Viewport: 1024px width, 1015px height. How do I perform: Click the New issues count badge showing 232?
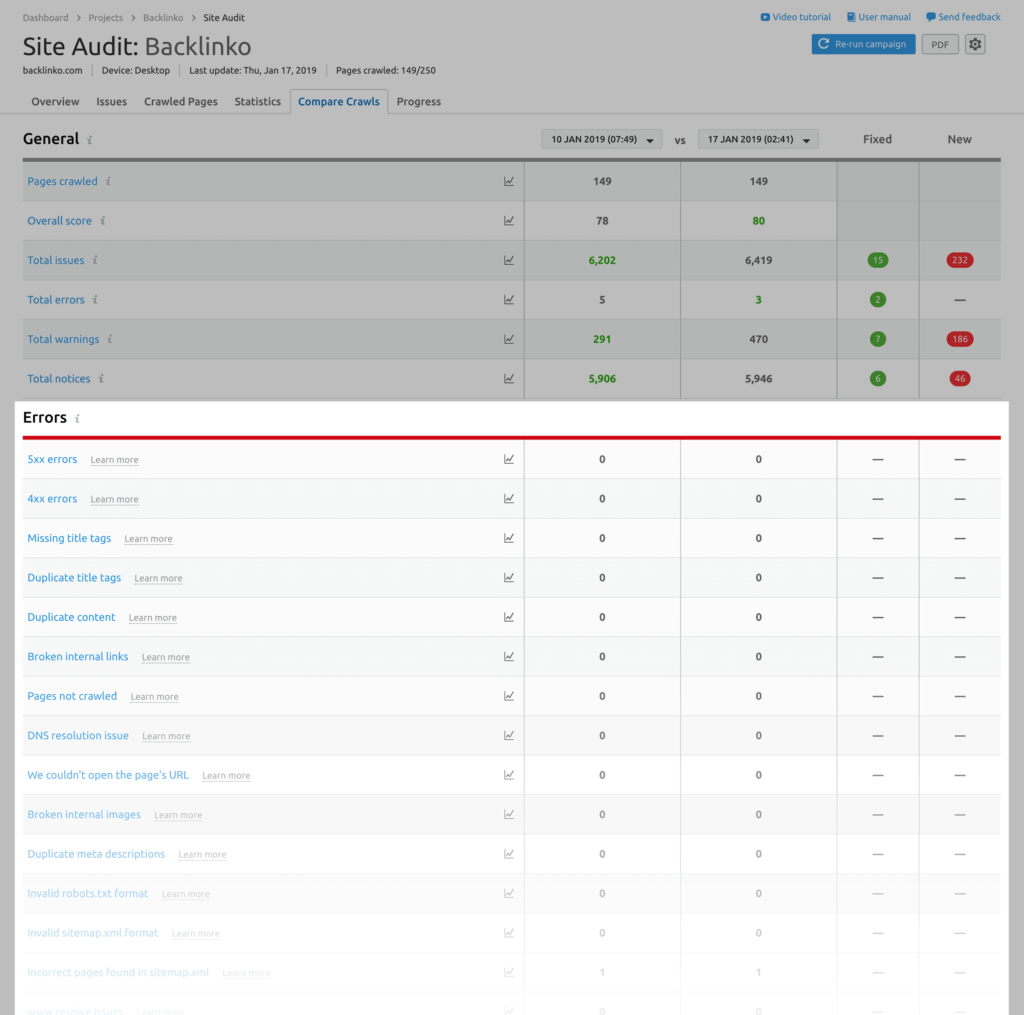pos(959,260)
